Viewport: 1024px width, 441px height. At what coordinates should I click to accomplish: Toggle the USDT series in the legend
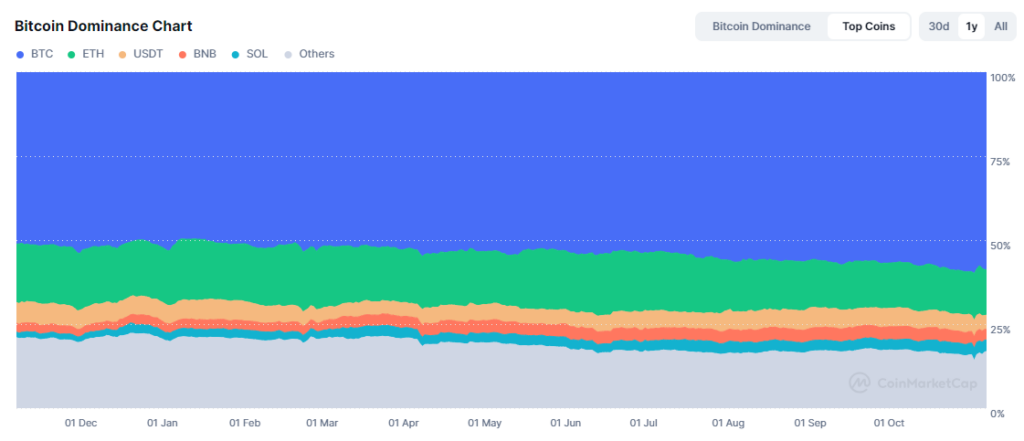[140, 54]
